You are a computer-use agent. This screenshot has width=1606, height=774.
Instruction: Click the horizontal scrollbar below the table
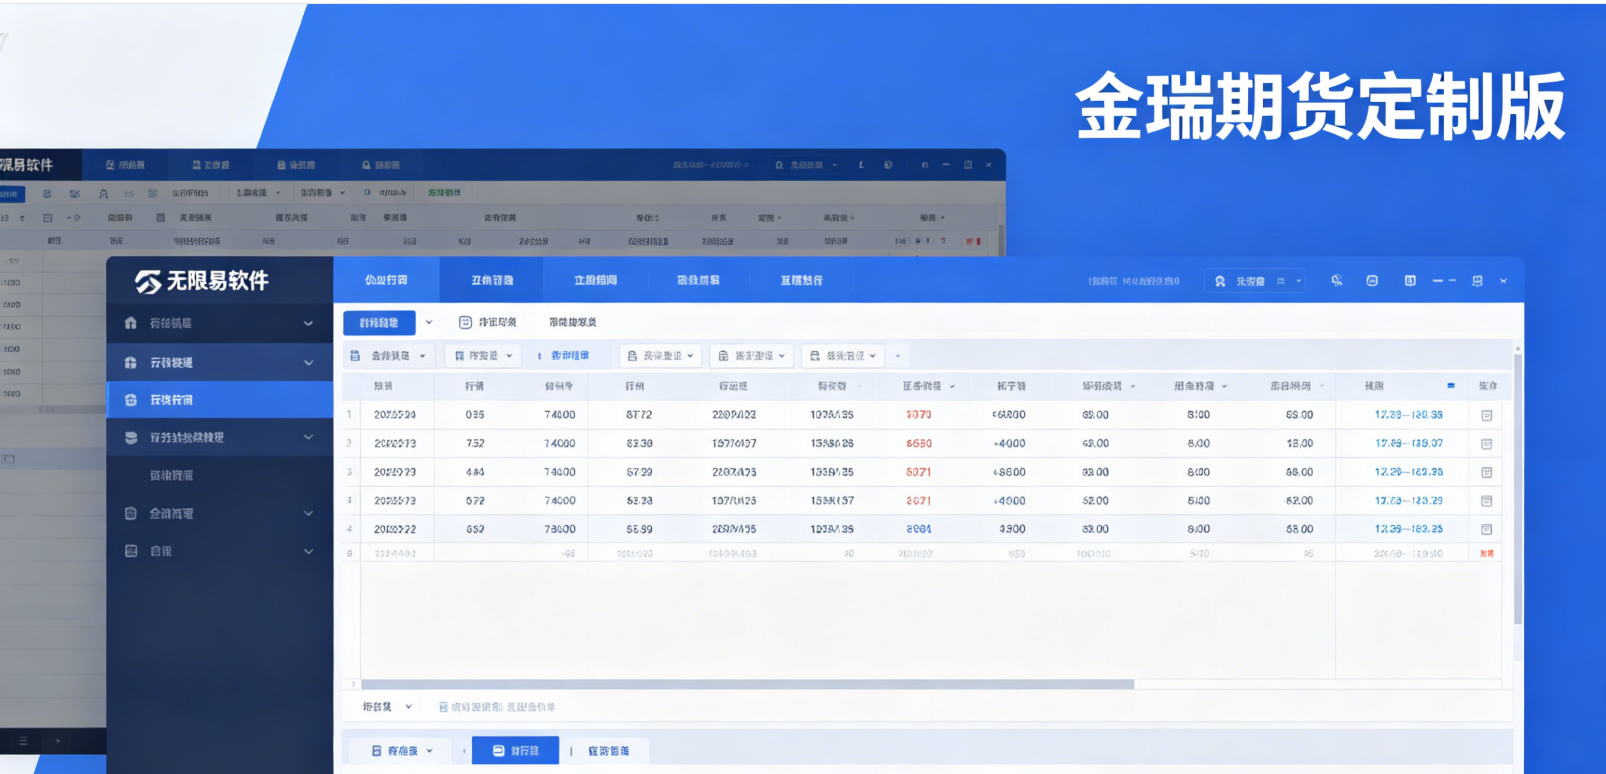[x=747, y=685]
